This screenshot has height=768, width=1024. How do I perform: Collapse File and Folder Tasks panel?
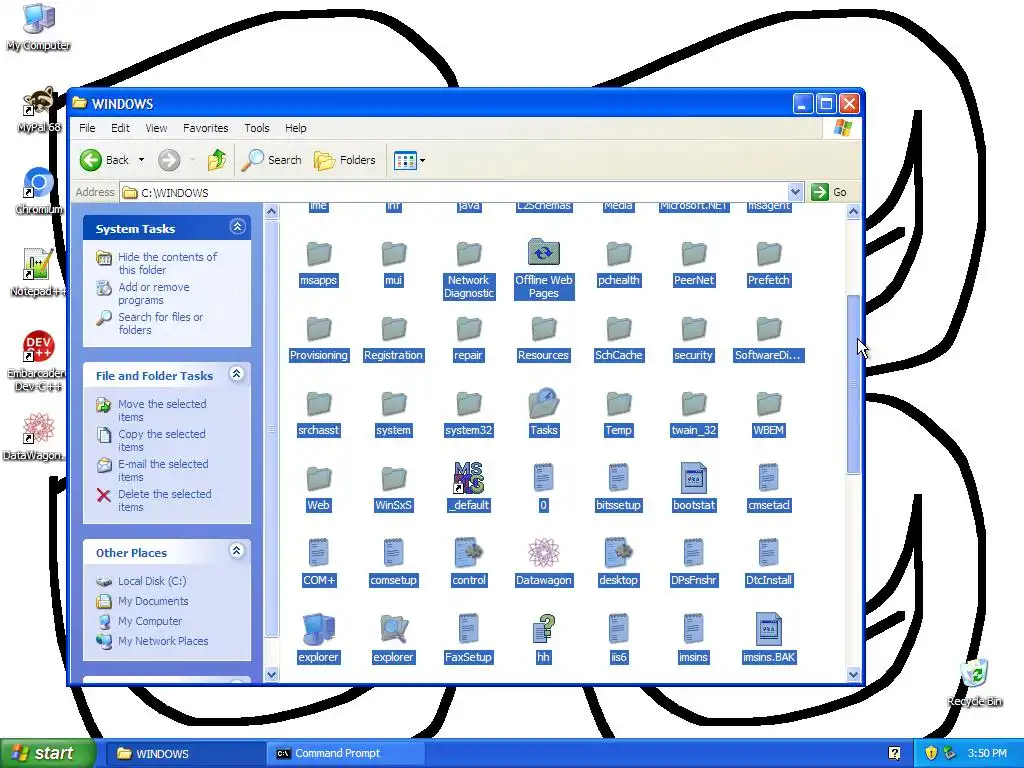pos(236,374)
